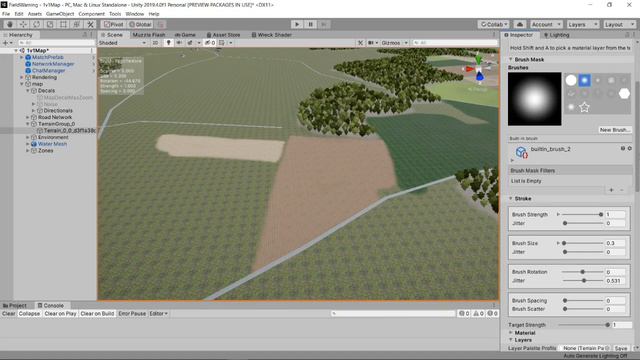The width and height of the screenshot is (640, 360).
Task: Open builtin_brush_2 settings gear
Action: [629, 149]
